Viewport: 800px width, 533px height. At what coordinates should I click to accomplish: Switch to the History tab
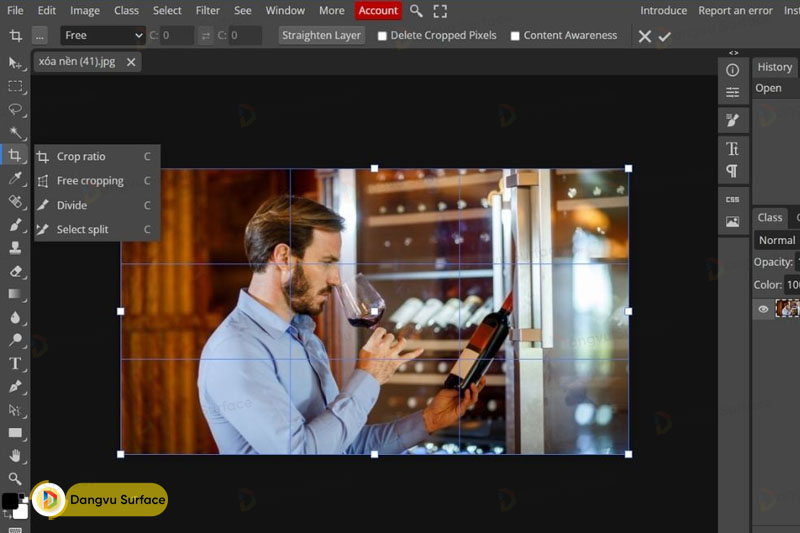point(774,67)
